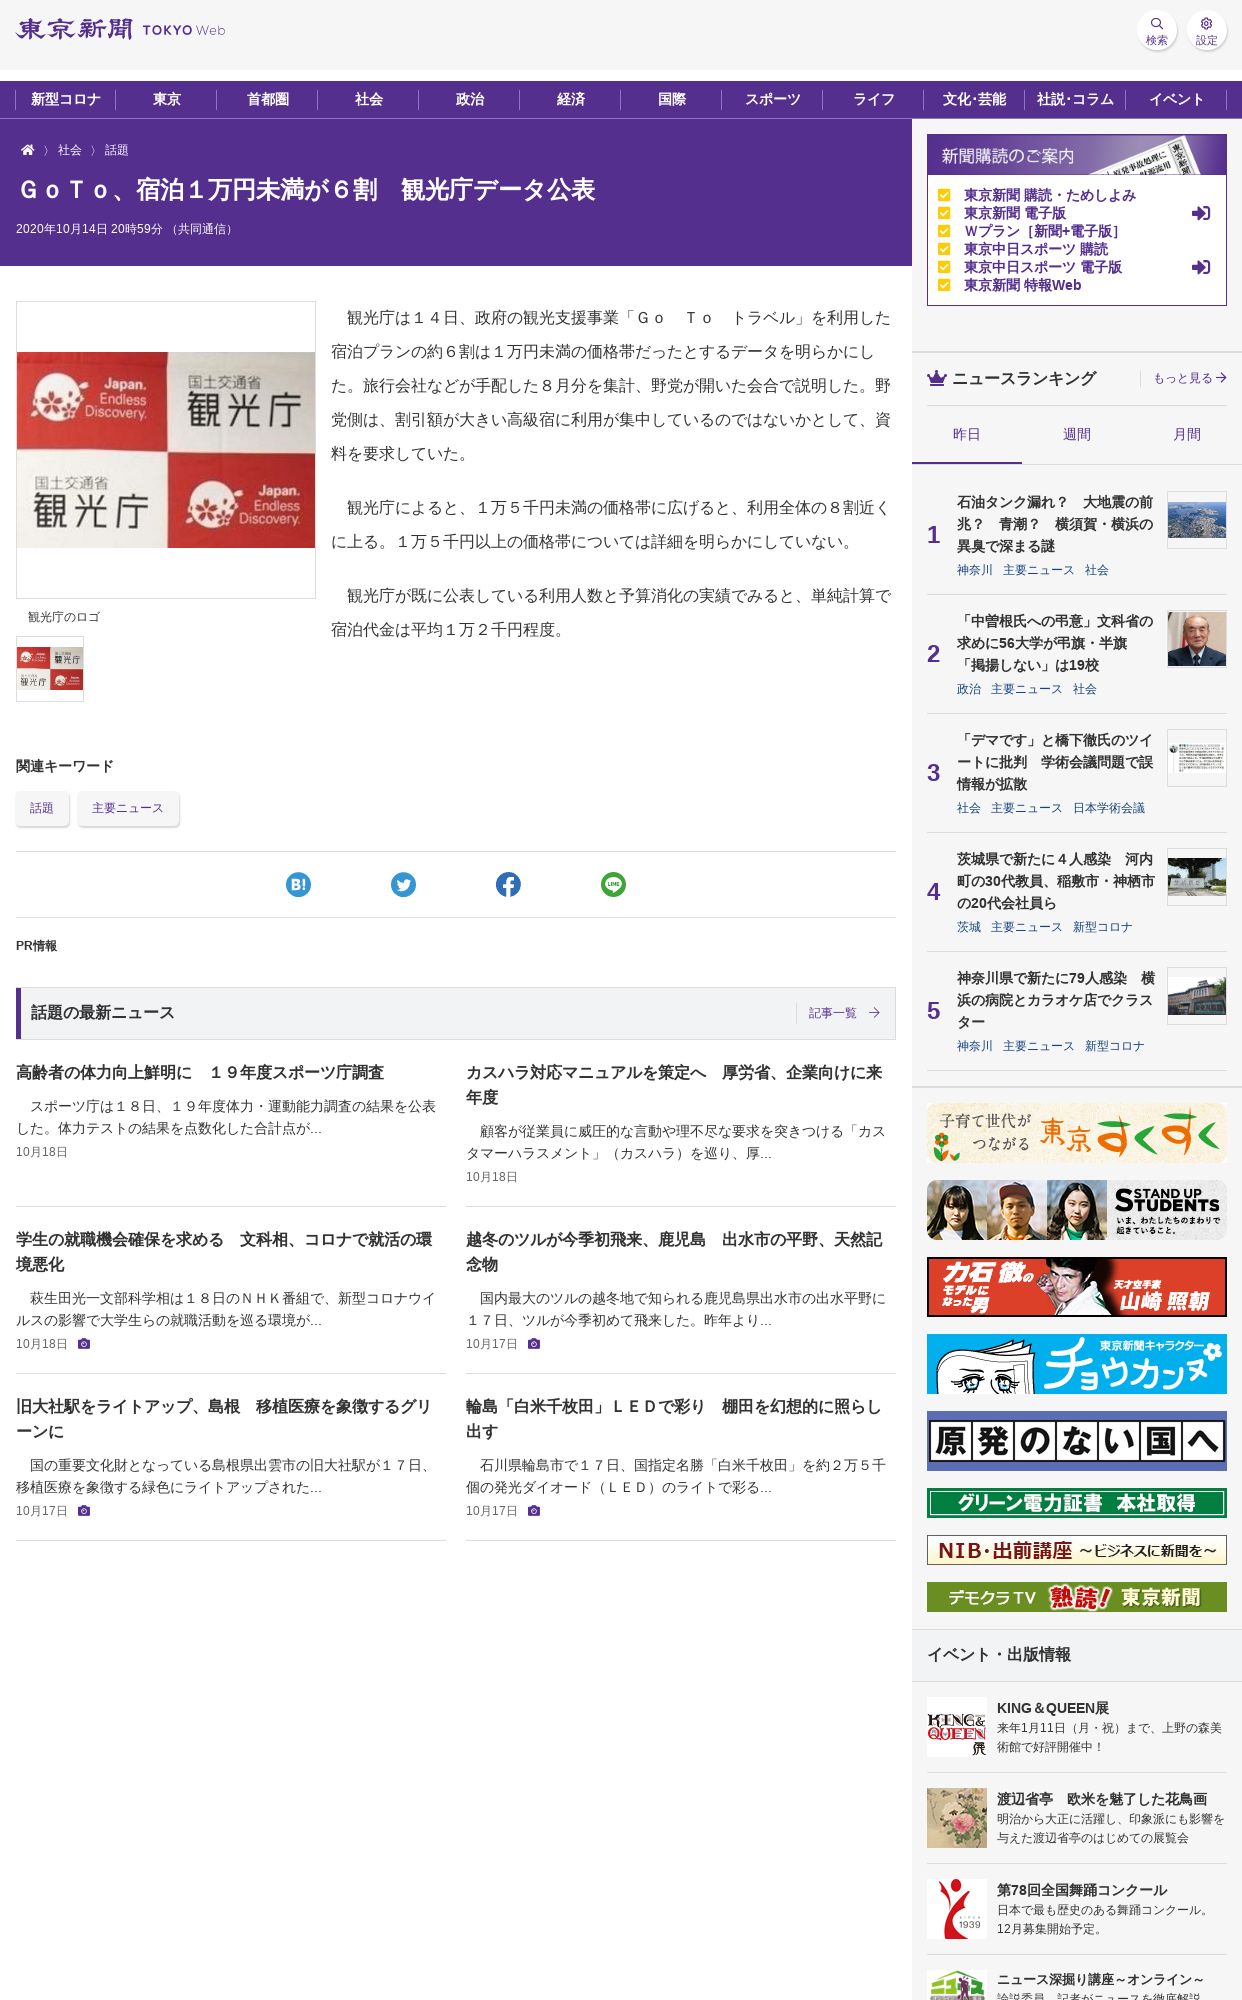
Task: Click the デモクラTV 熟読 東京新聞 banner
Action: [1077, 1597]
